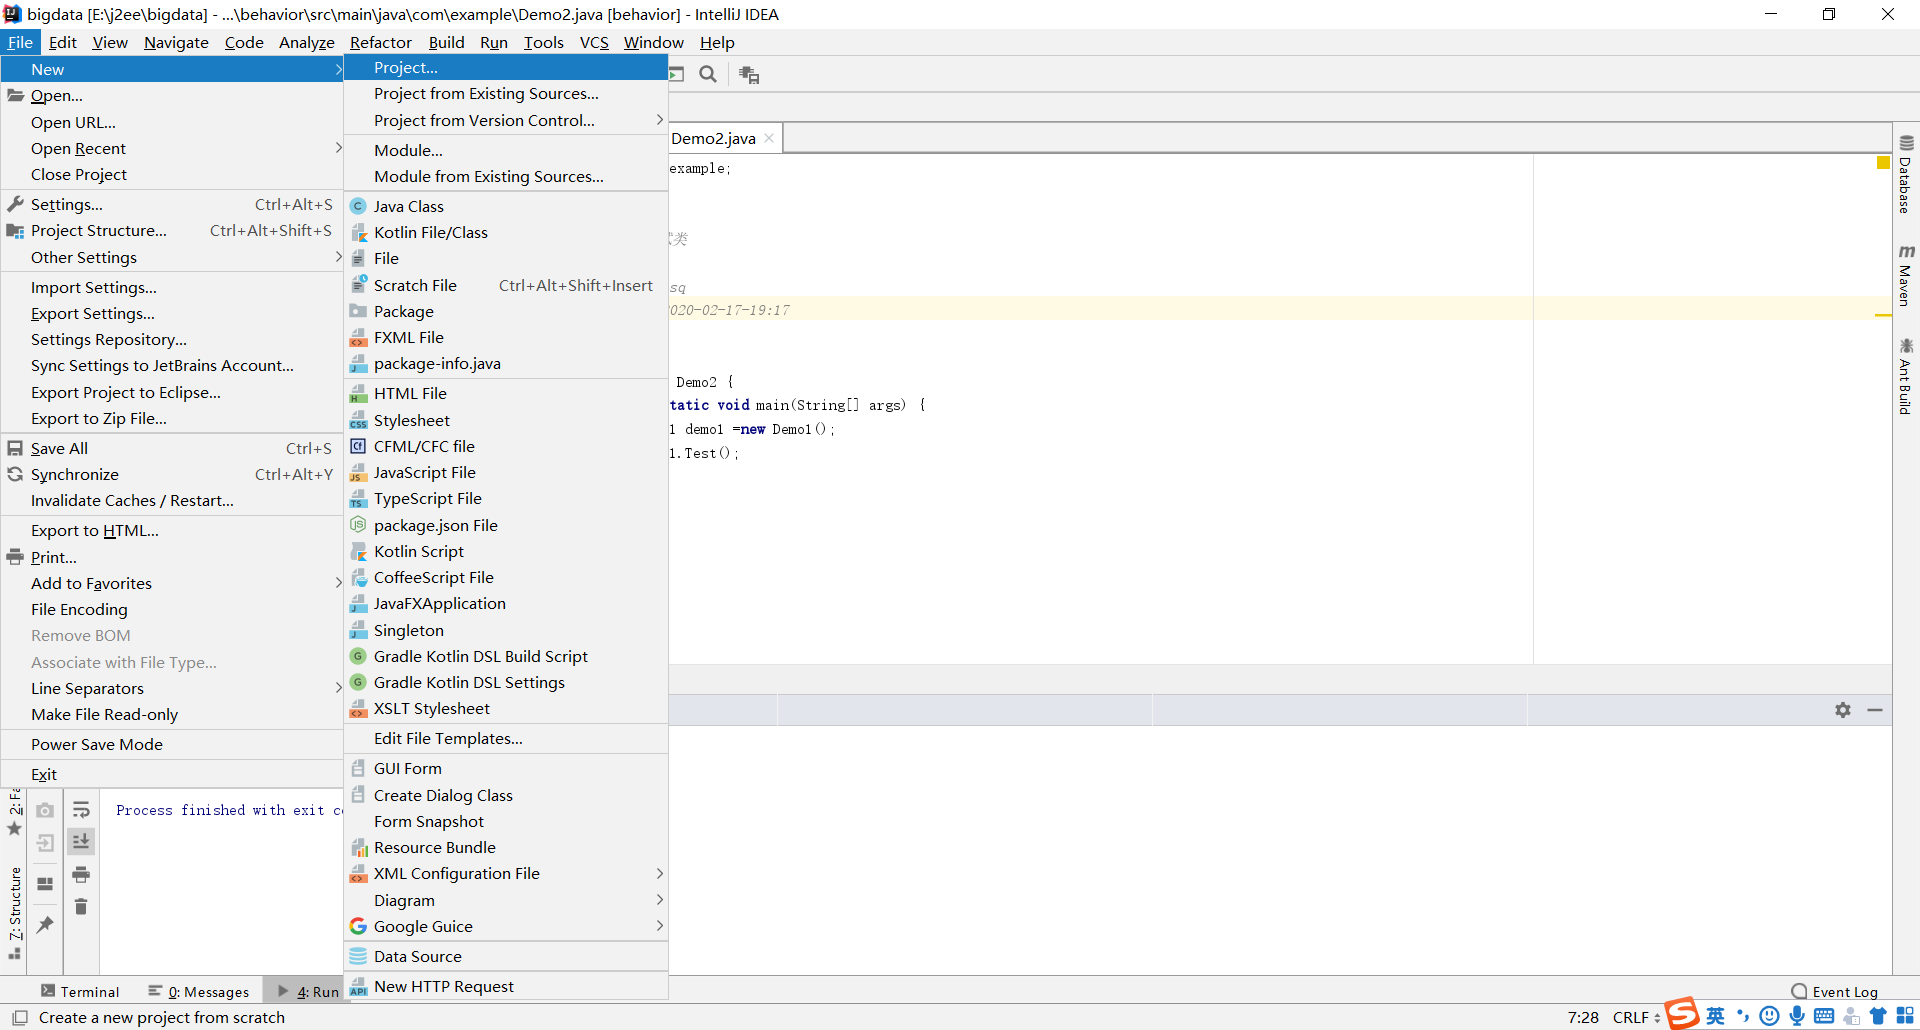This screenshot has width=1920, height=1030.
Task: Expand the Open Recent submenu
Action: 172,148
